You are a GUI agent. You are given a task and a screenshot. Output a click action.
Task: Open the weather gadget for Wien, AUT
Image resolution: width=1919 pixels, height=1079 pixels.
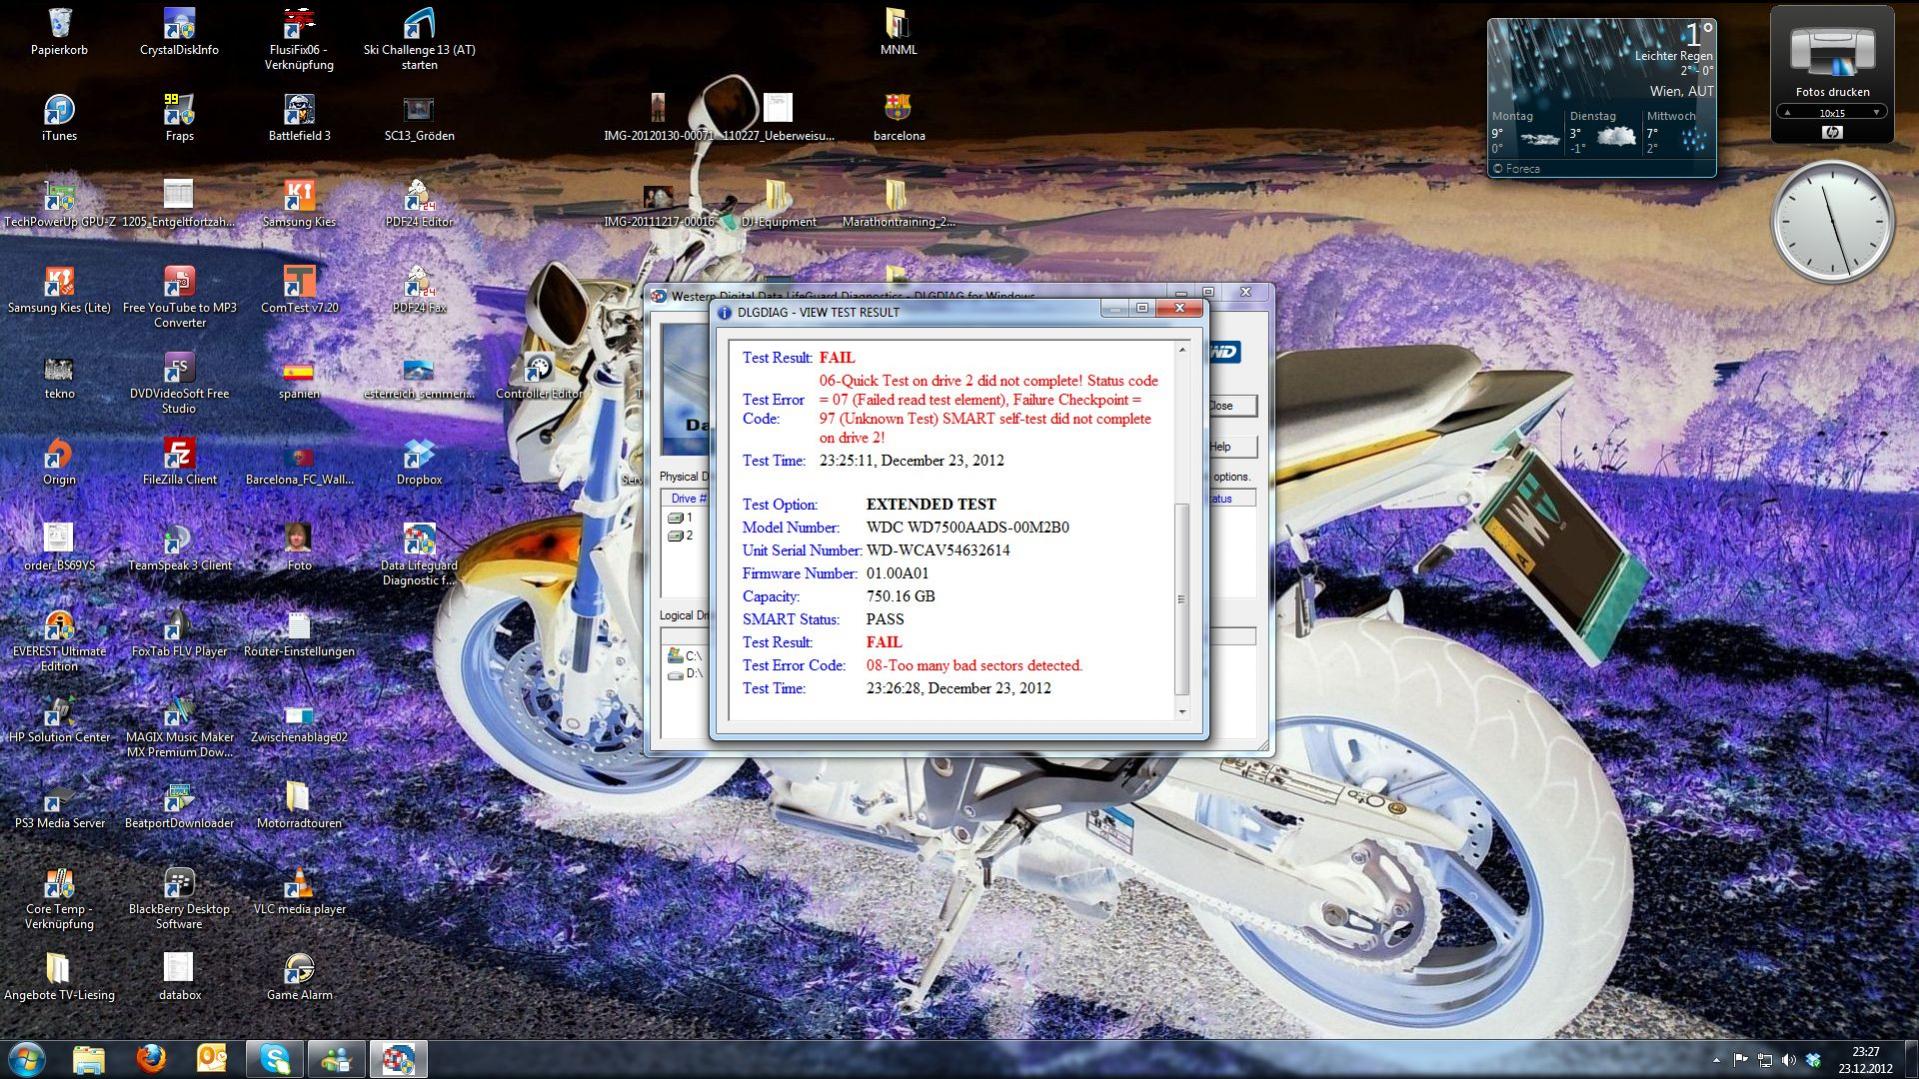coord(1601,98)
